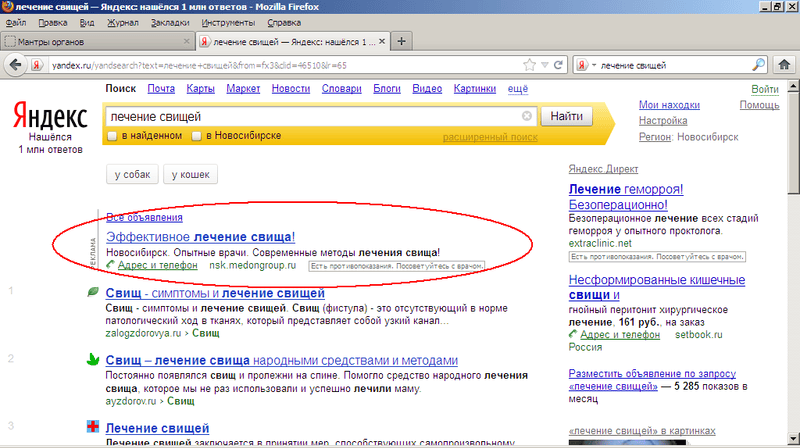Viewport: 800px width, 448px height.
Task: Open Карты in the Yandex services bar
Action: click(201, 89)
